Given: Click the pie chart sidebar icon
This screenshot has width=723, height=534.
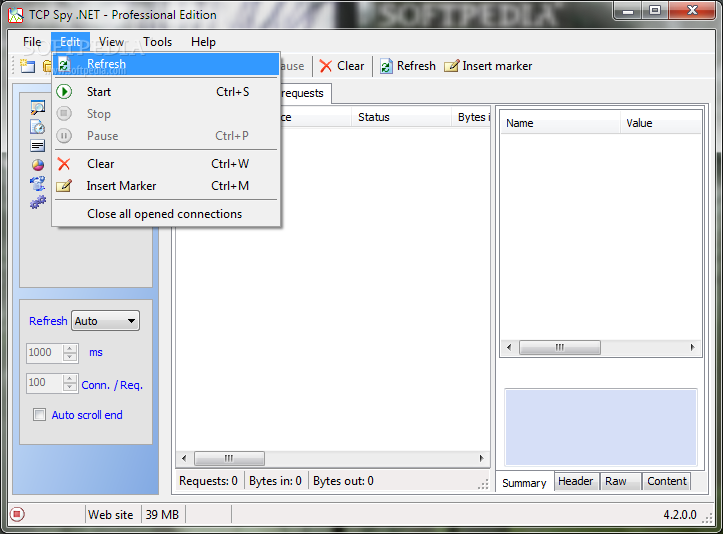Looking at the screenshot, I should pos(38,165).
